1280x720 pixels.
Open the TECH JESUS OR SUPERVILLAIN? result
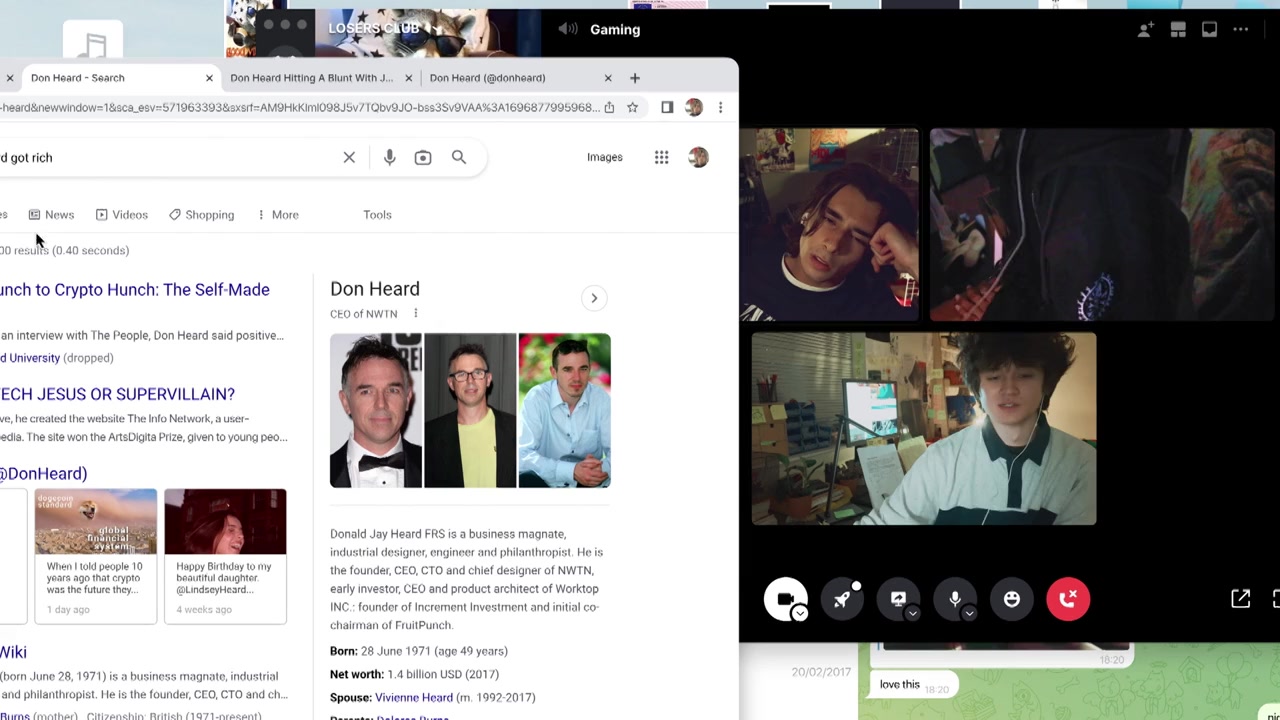(x=117, y=394)
